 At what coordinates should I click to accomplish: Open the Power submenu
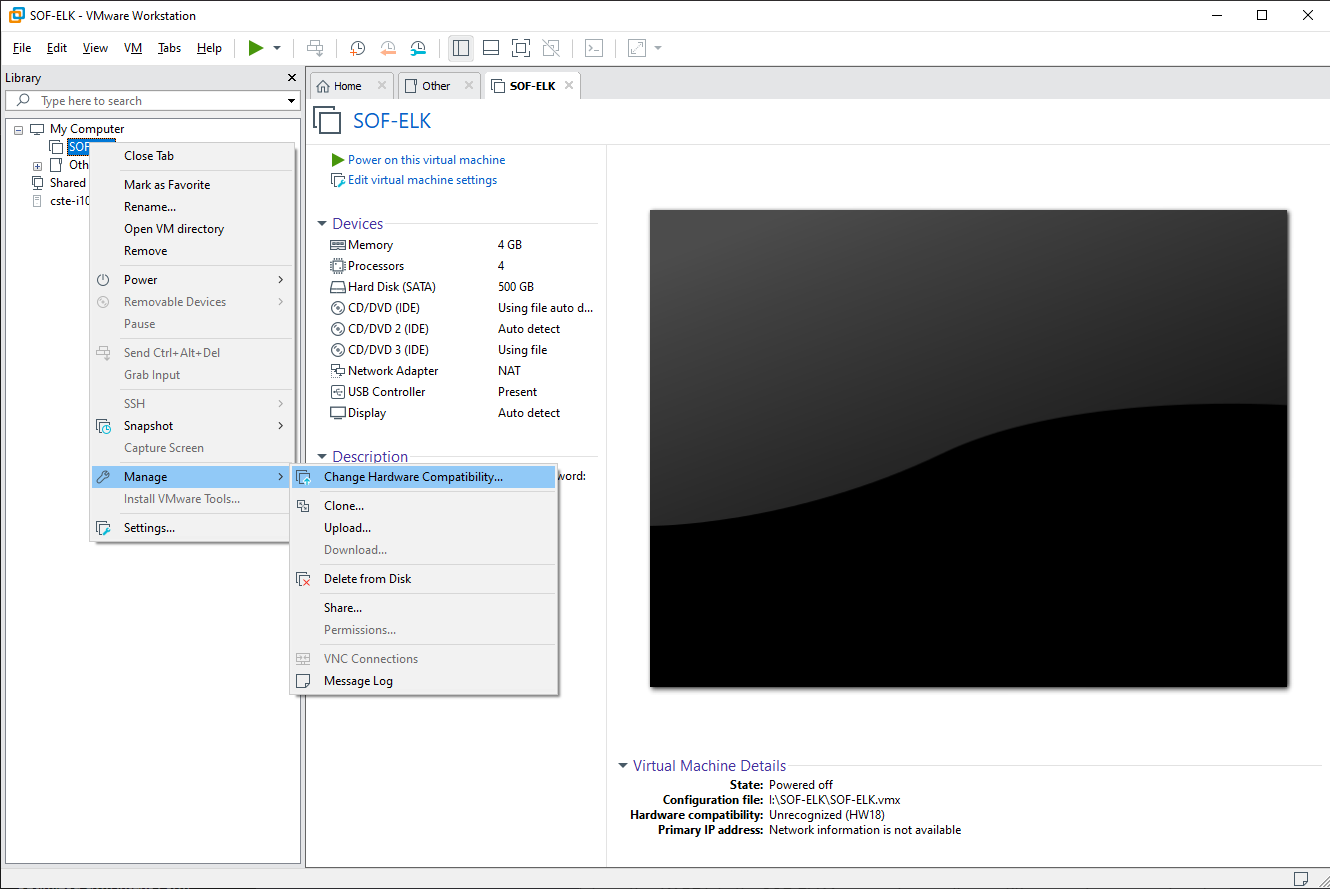pos(193,280)
